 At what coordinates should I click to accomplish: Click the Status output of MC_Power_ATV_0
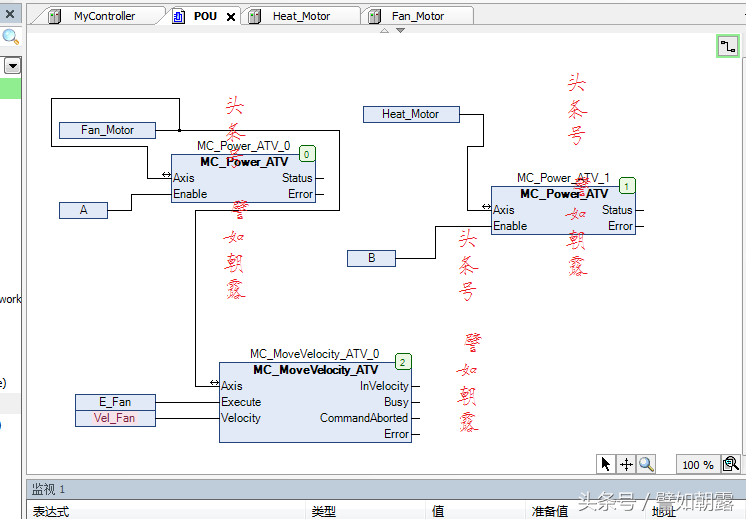click(x=297, y=178)
